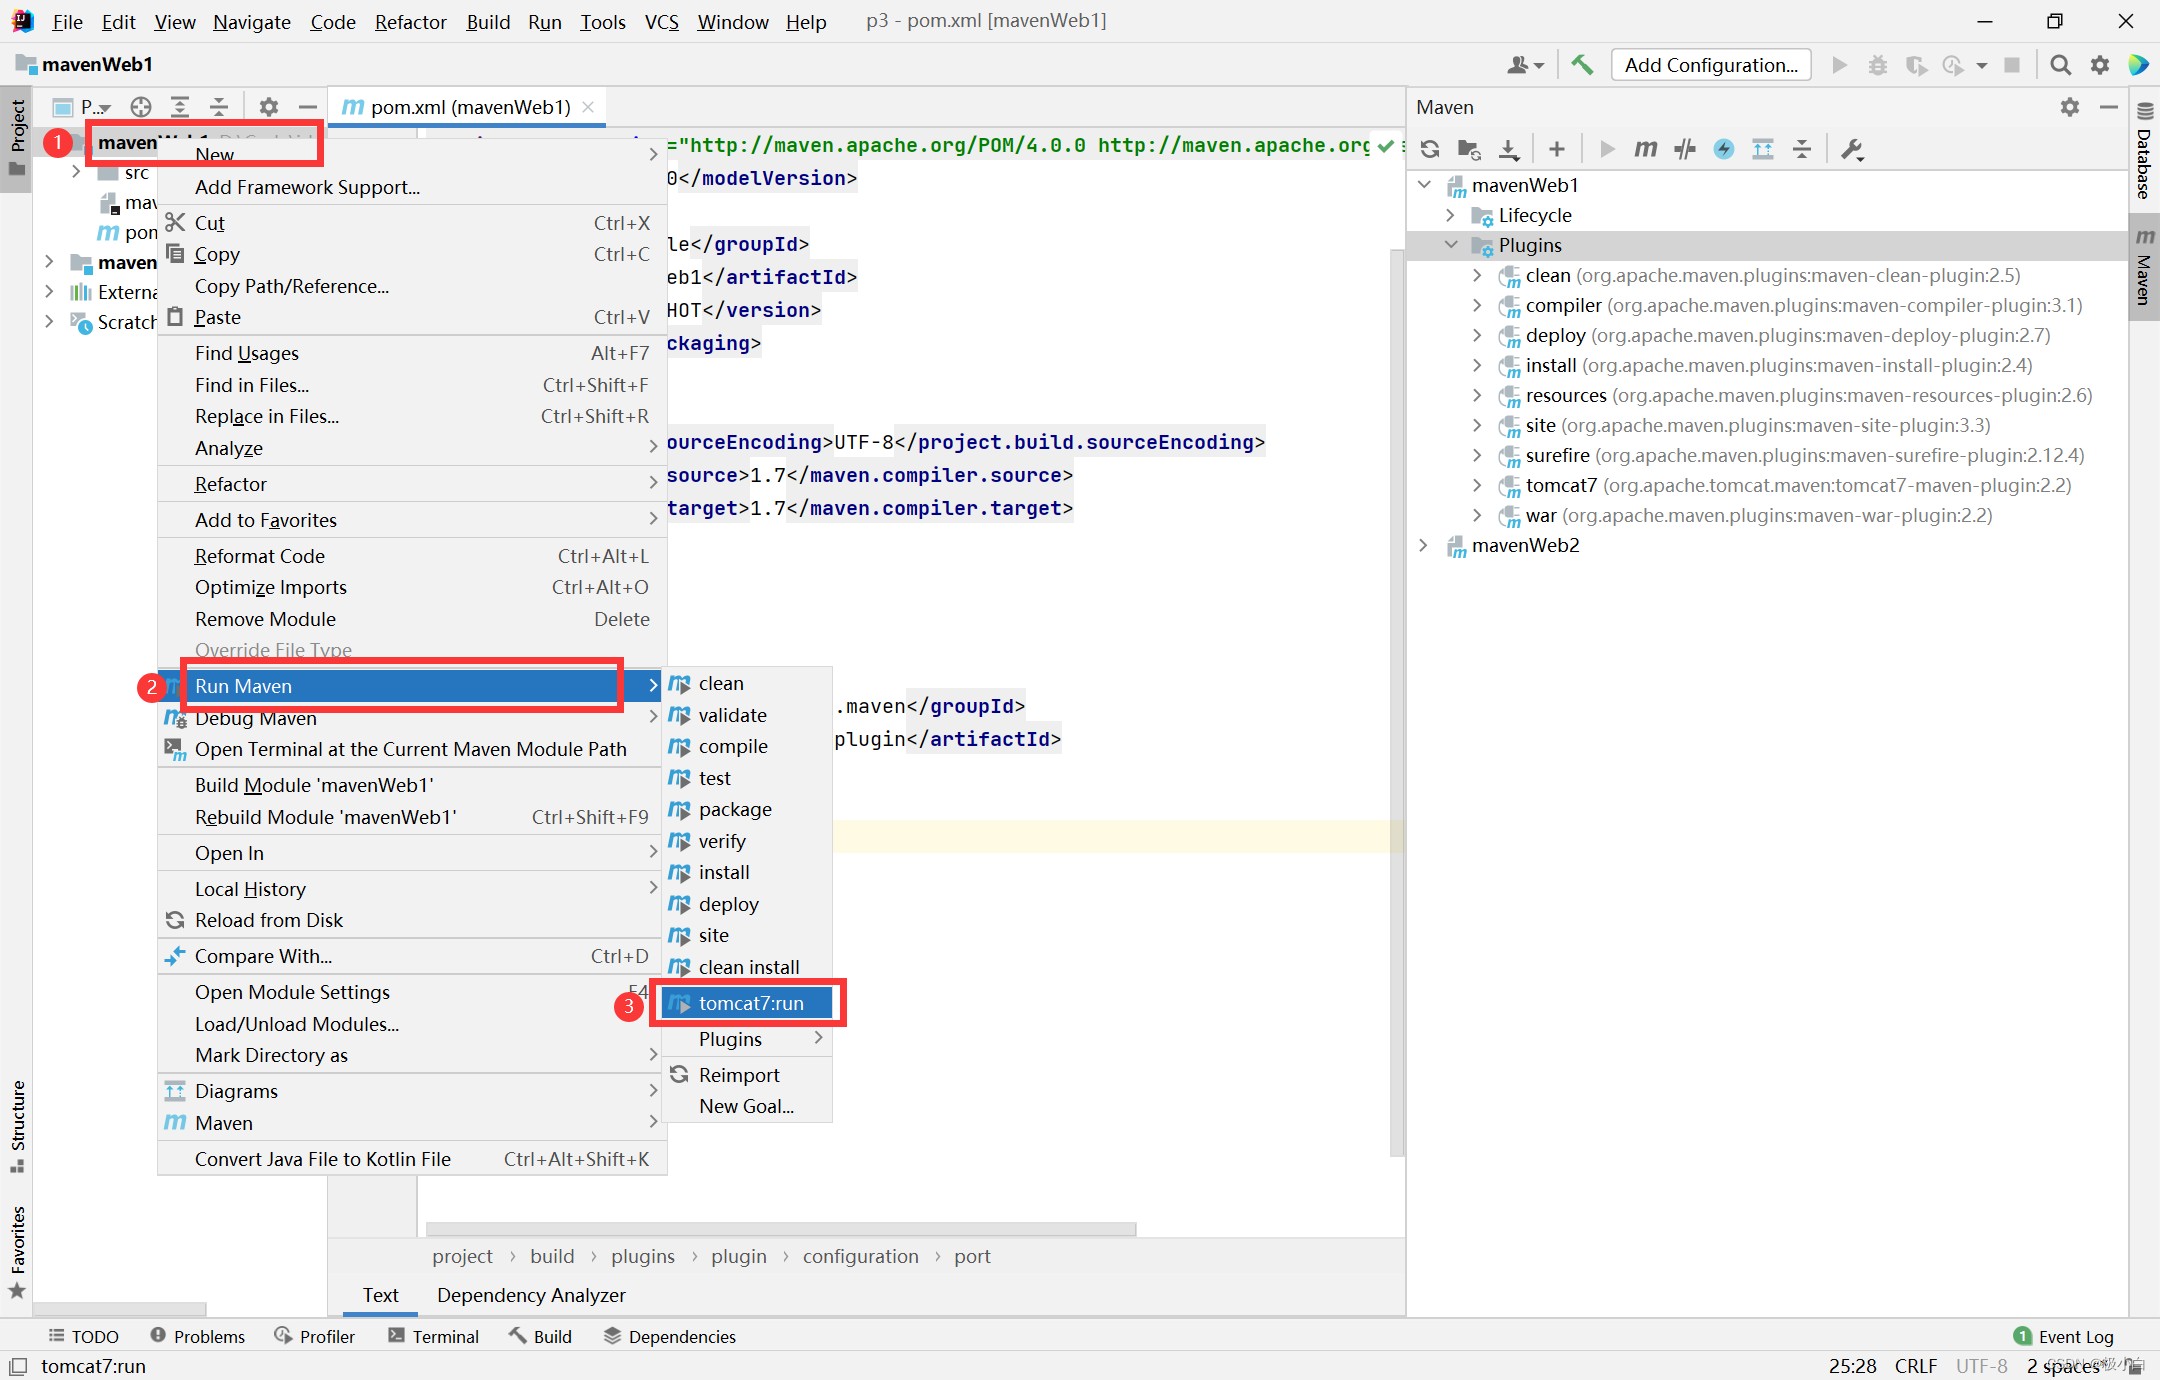Execute Maven Goal 'm' icon
Viewport: 2160px width, 1380px height.
[x=1646, y=149]
